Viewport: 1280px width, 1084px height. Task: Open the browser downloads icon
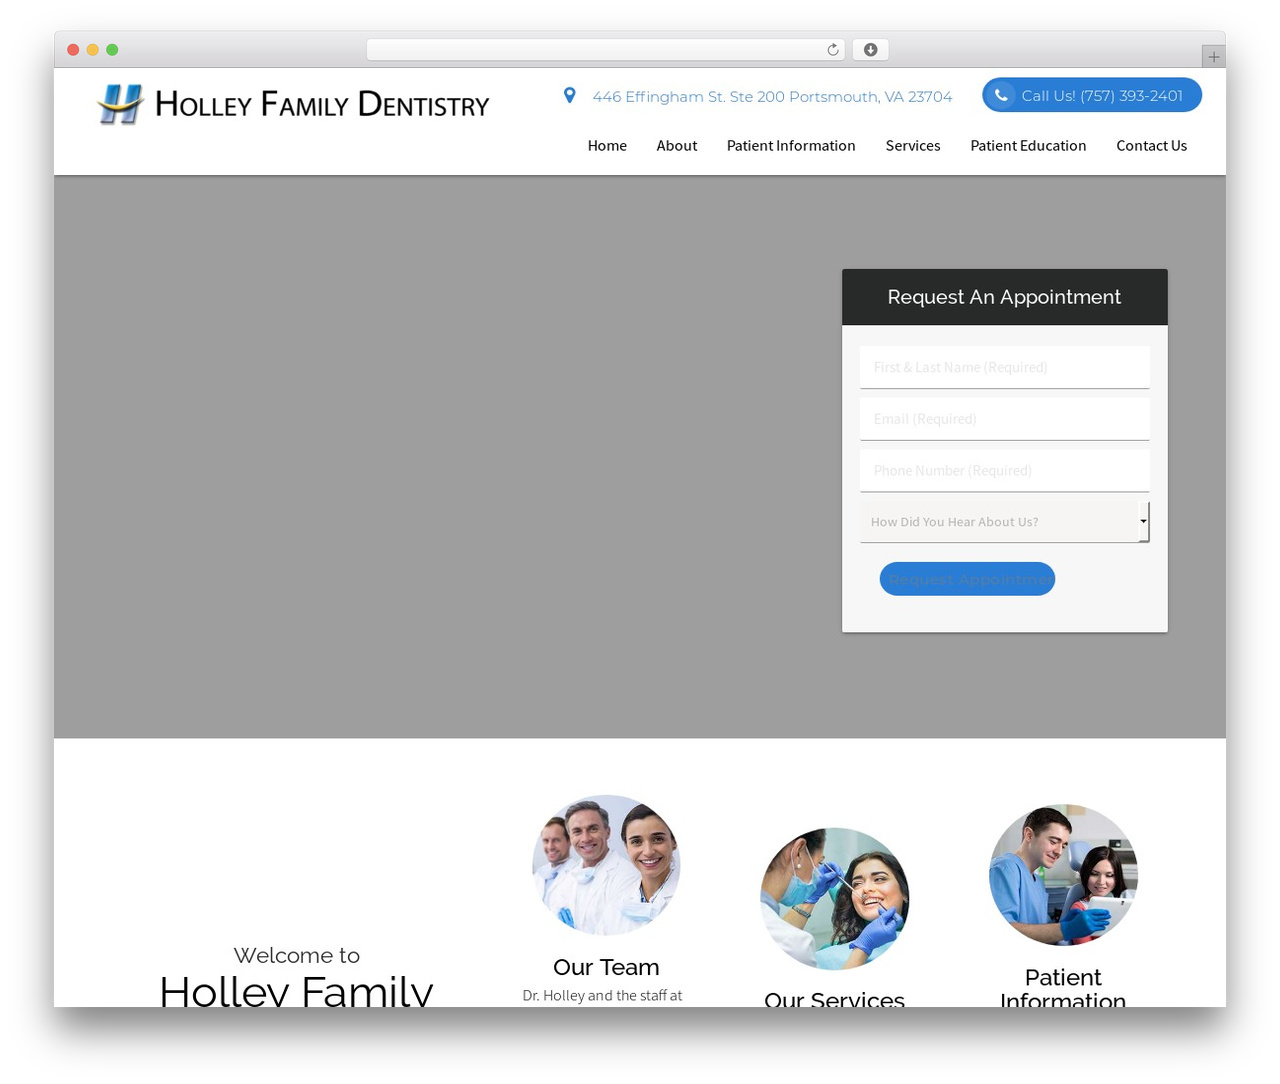871,50
